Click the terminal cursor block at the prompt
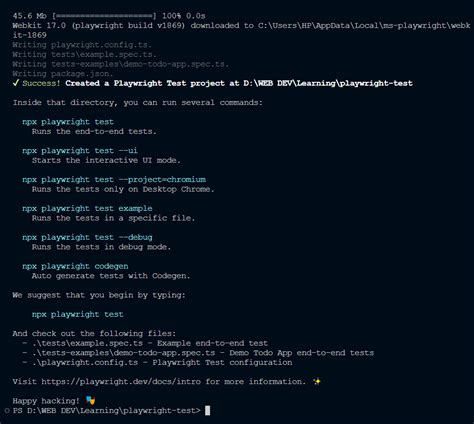The width and height of the screenshot is (474, 424). tap(207, 410)
